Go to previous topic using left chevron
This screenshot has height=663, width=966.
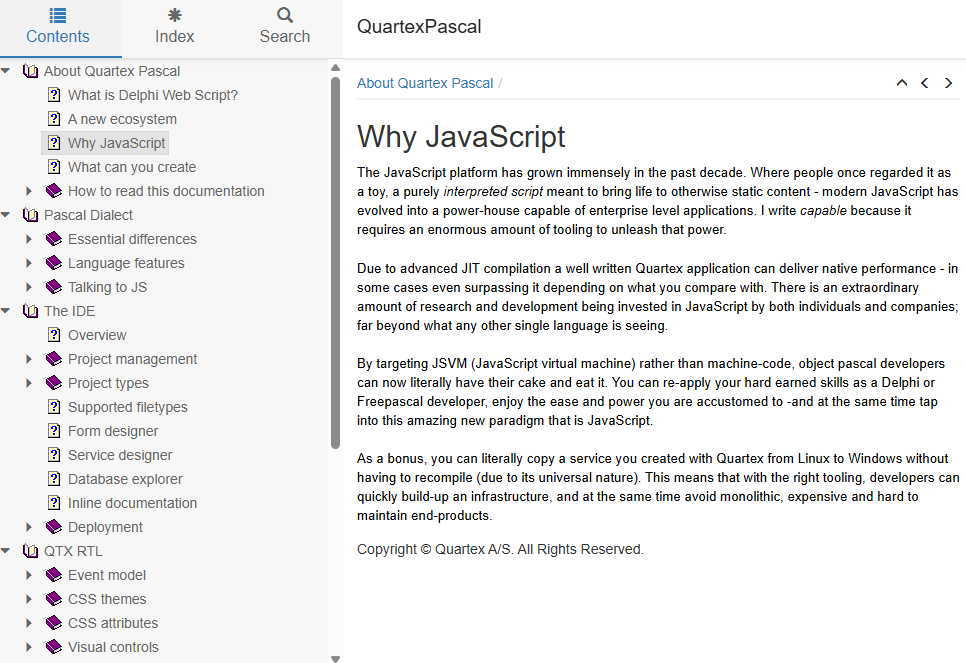925,83
